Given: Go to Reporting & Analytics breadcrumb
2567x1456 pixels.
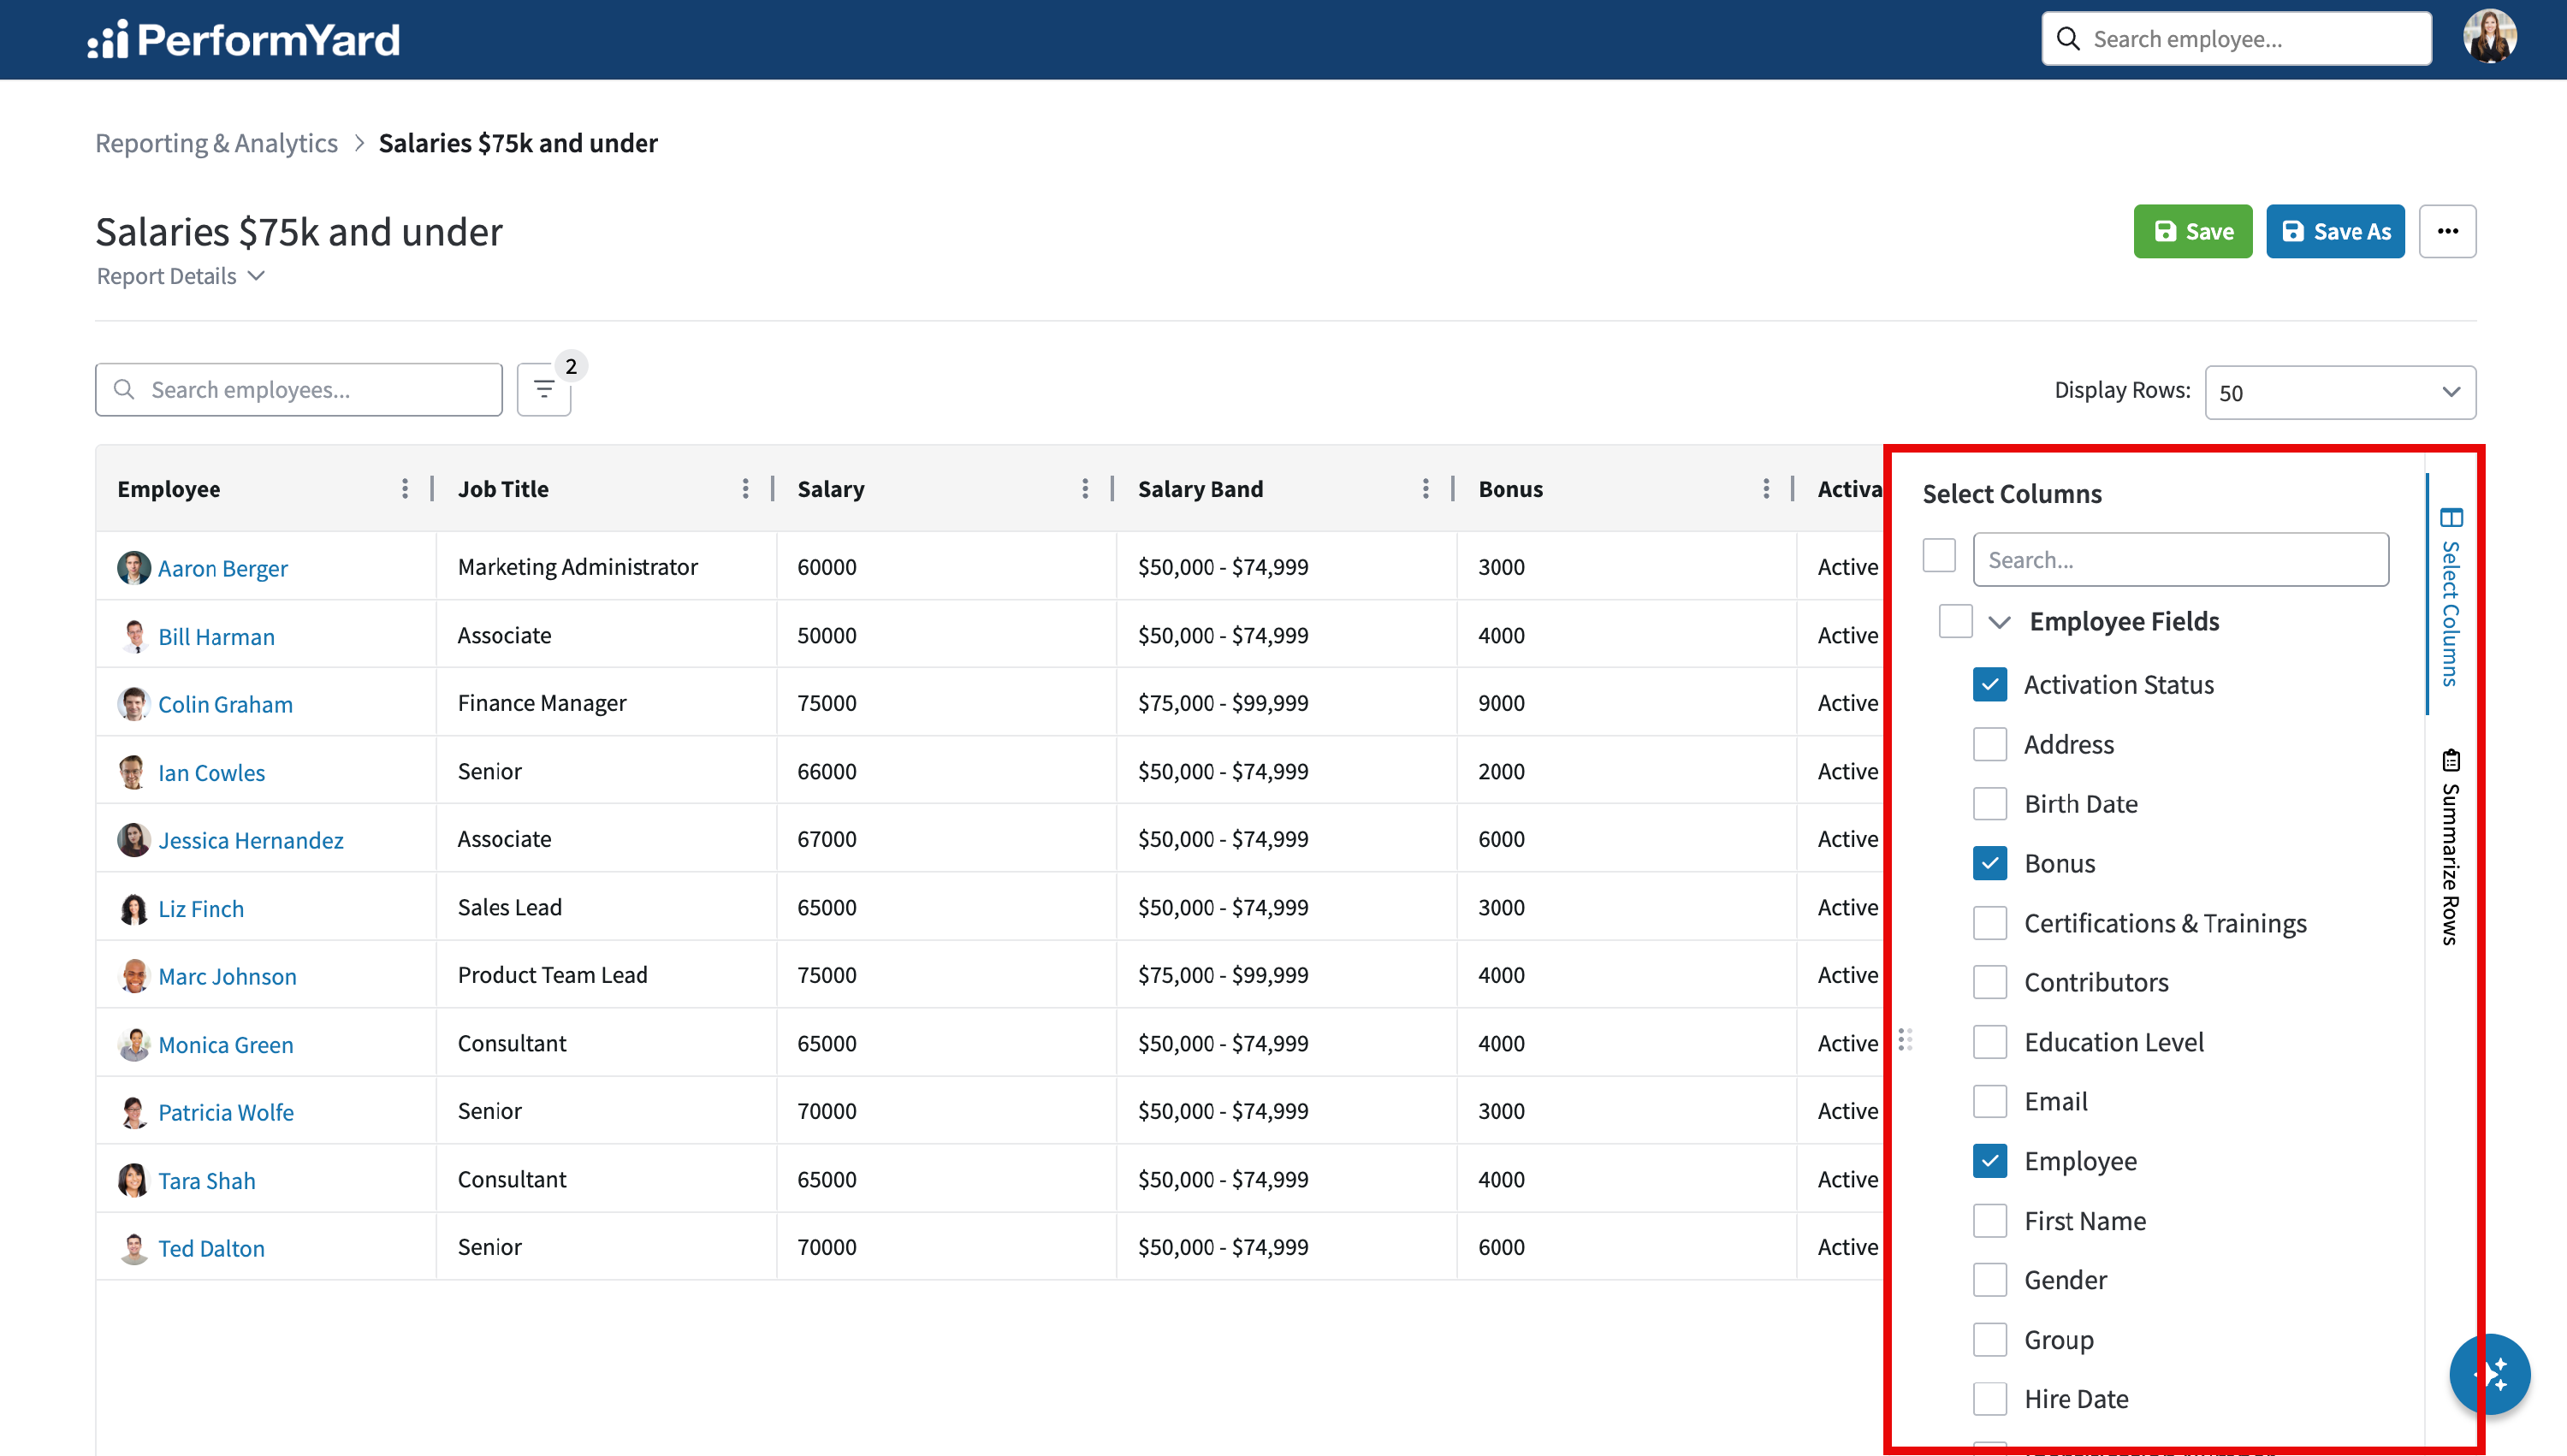Looking at the screenshot, I should click(x=216, y=143).
